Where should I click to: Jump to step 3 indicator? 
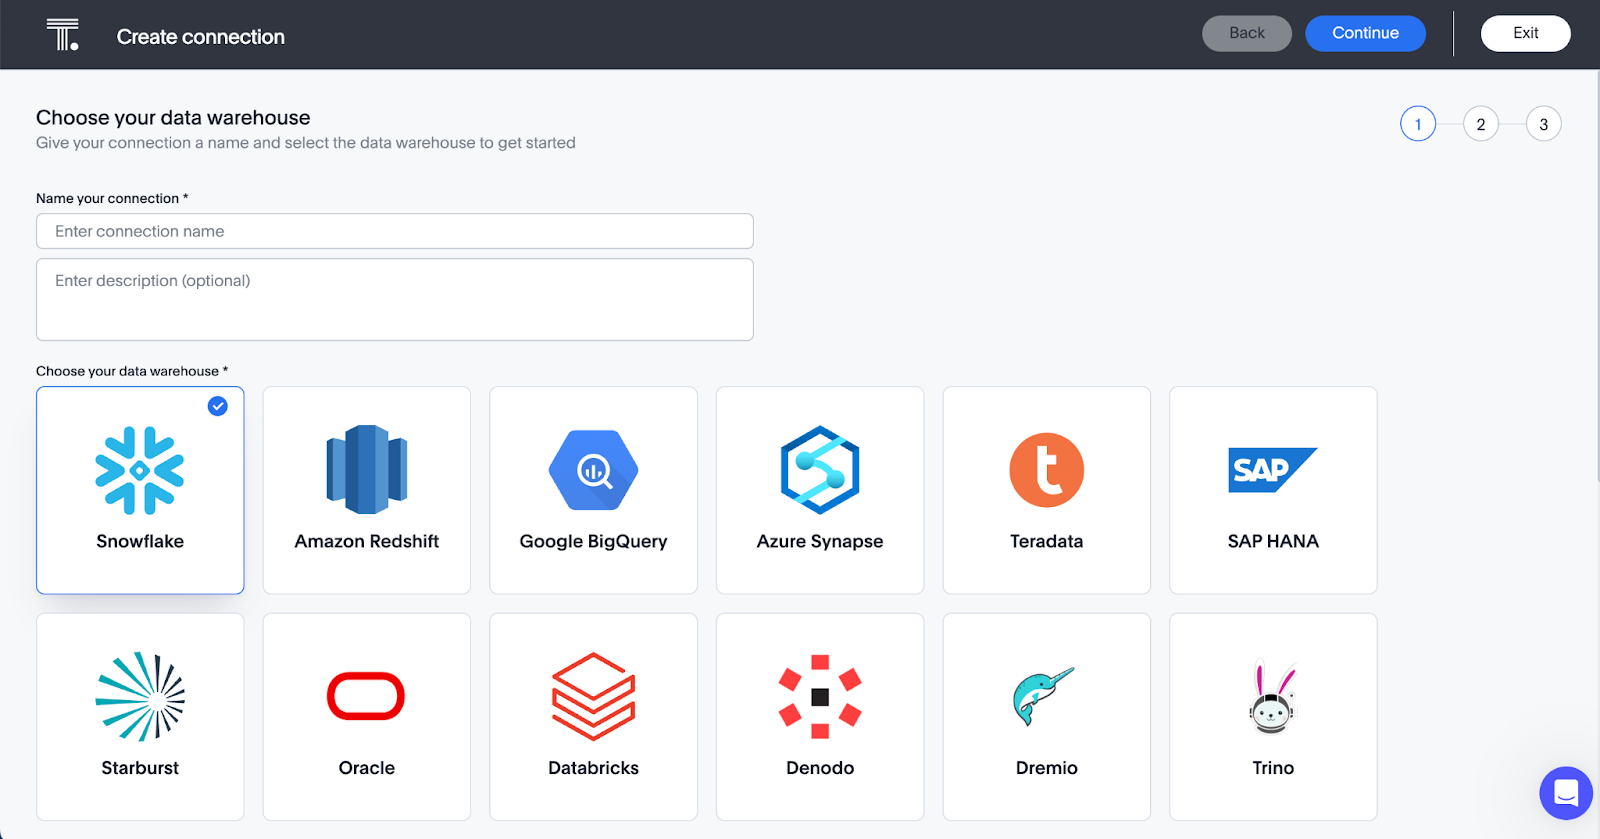click(x=1543, y=124)
